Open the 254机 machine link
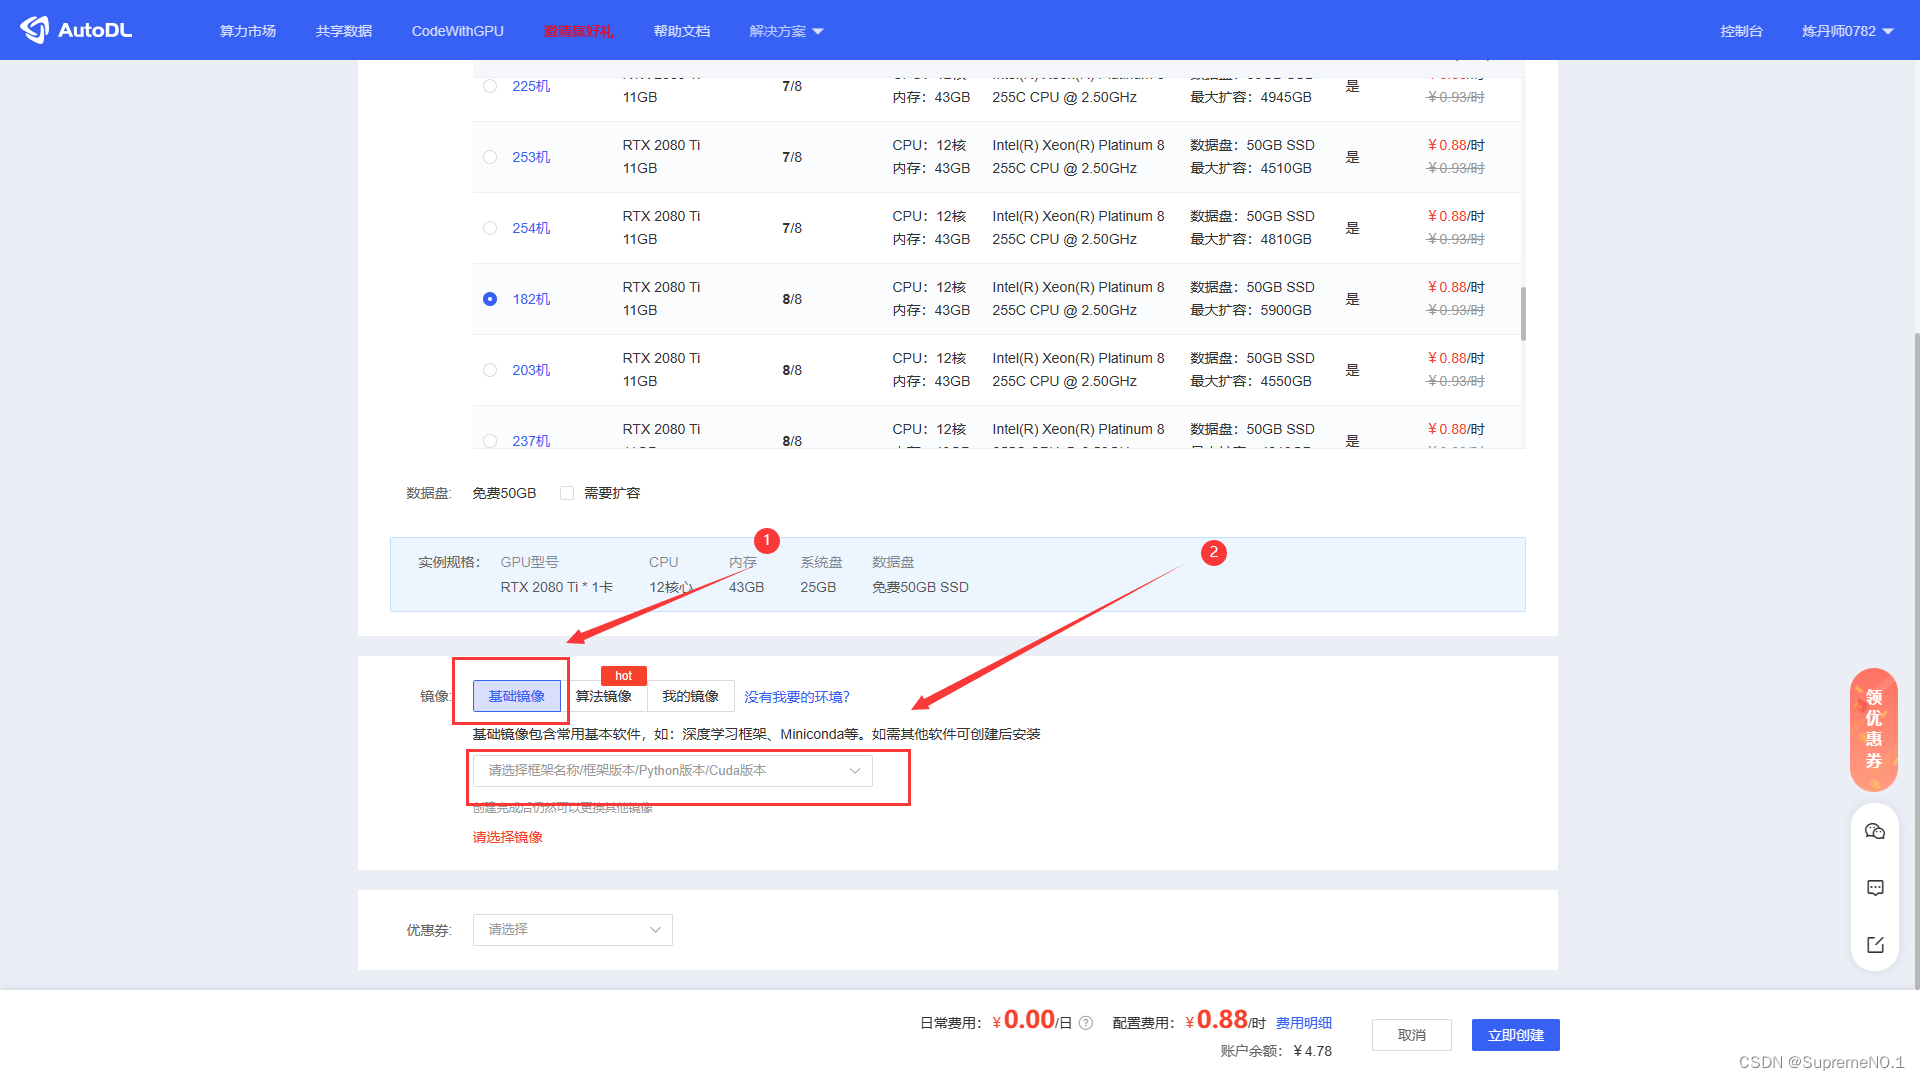 click(531, 228)
